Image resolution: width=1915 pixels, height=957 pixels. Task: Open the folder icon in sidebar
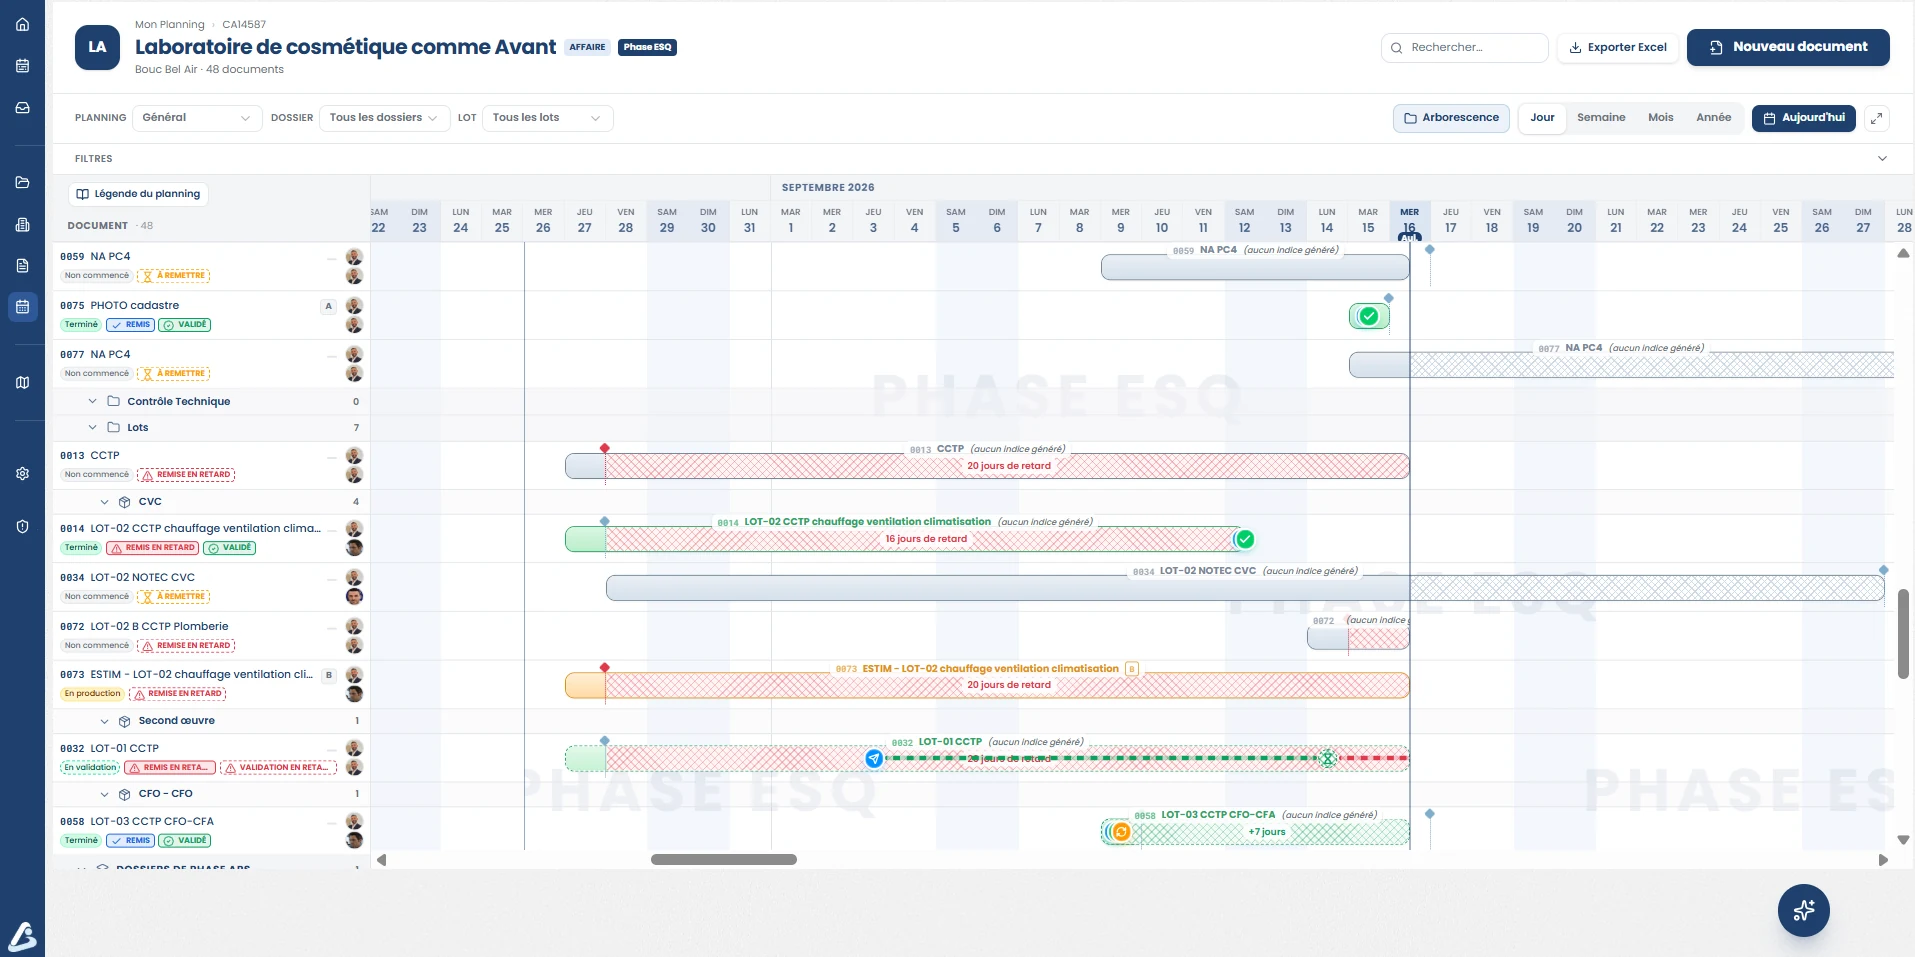22,182
